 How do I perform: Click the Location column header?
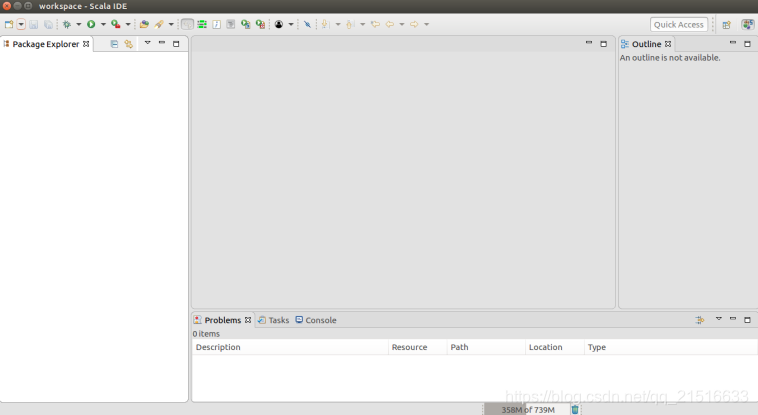tap(555, 347)
